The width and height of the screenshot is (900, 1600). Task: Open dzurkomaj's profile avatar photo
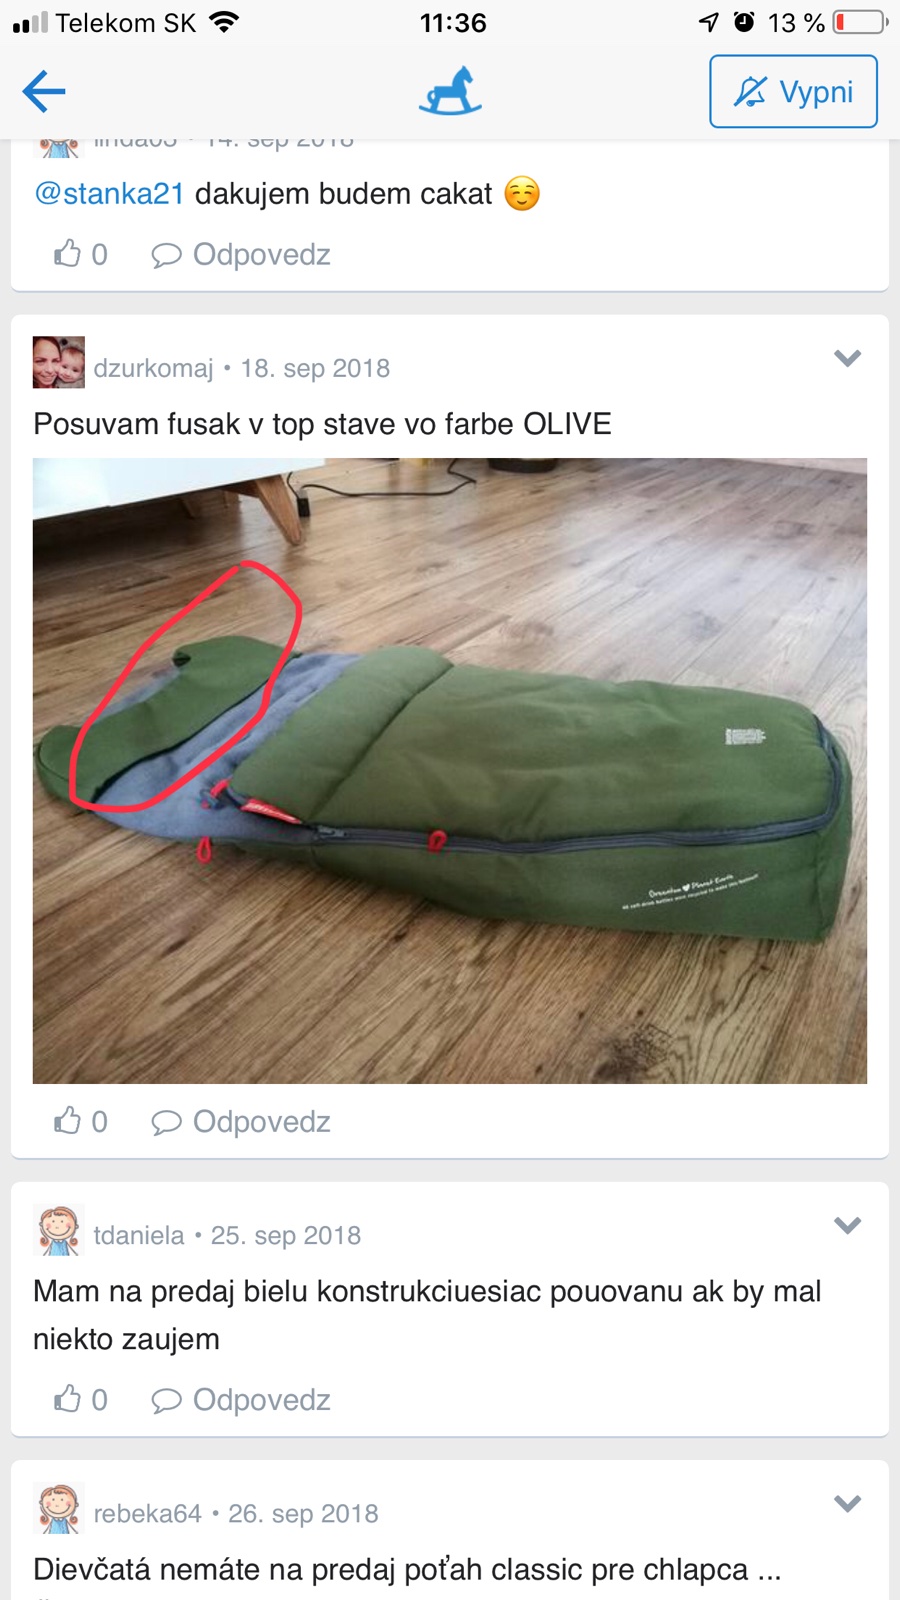(59, 362)
